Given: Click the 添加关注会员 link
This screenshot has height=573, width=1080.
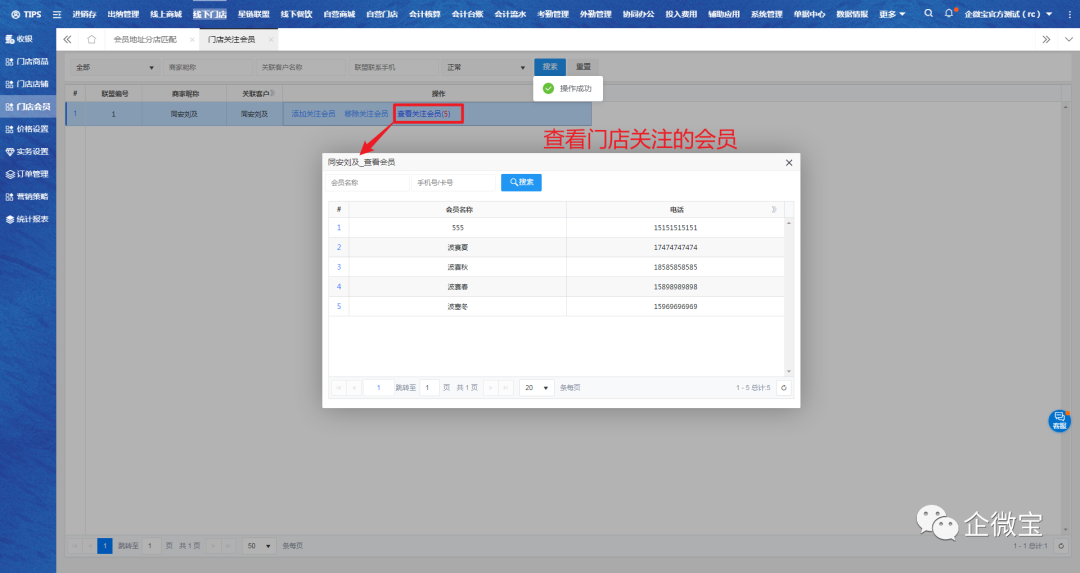Looking at the screenshot, I should click(312, 114).
